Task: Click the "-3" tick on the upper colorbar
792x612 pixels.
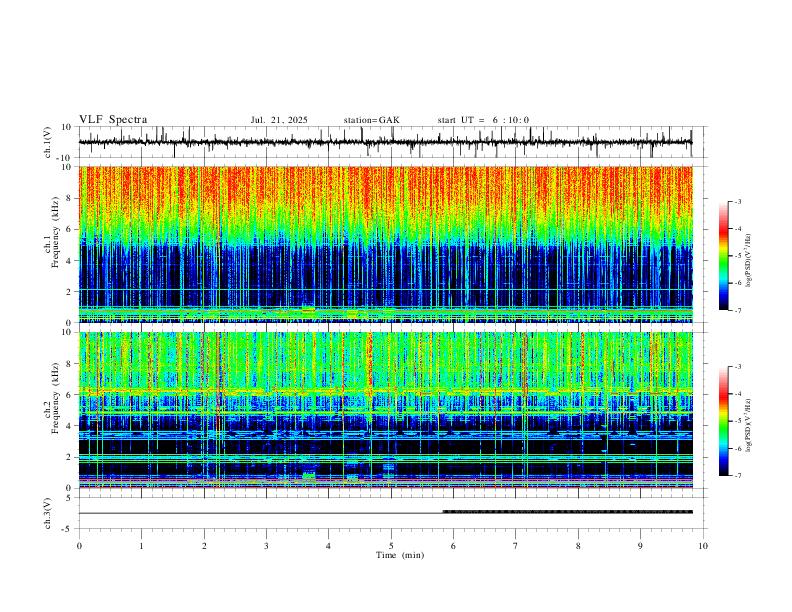Action: click(x=738, y=201)
